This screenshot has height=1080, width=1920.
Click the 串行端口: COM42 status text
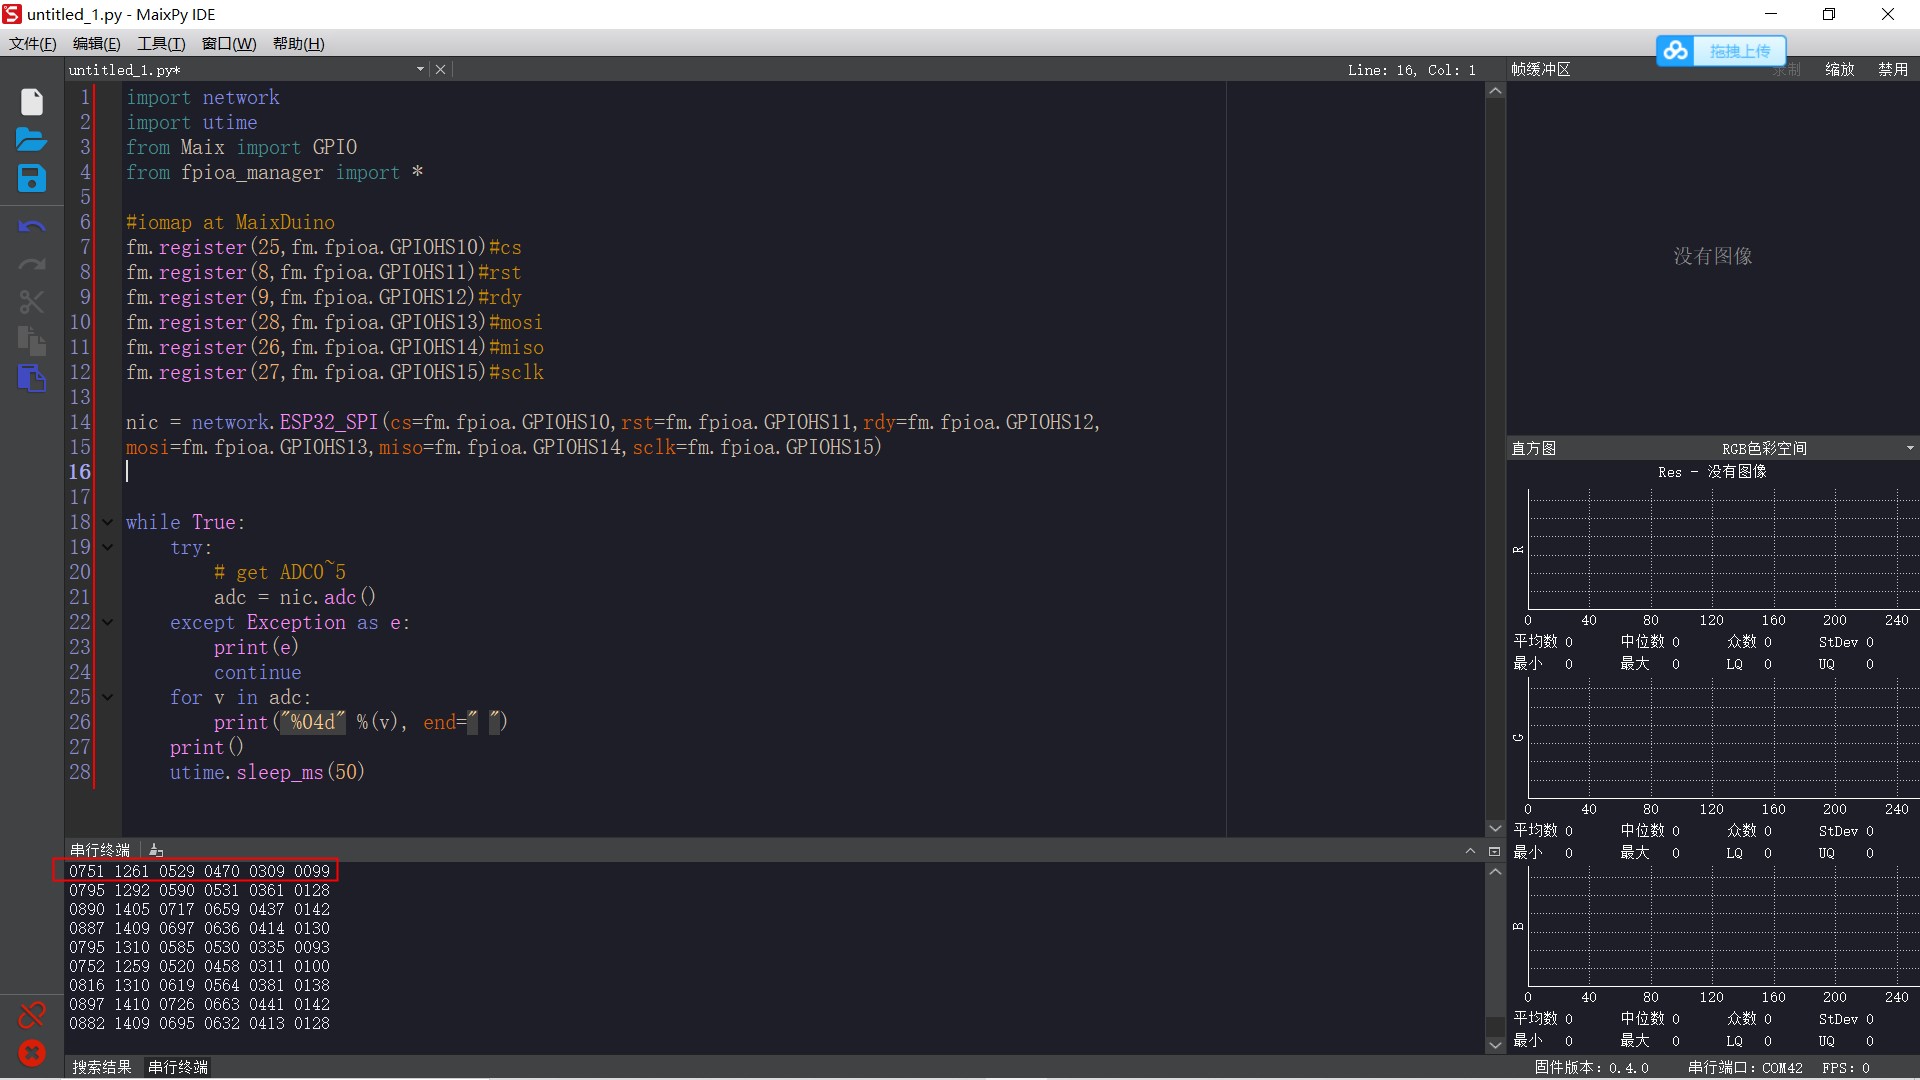1745,1068
